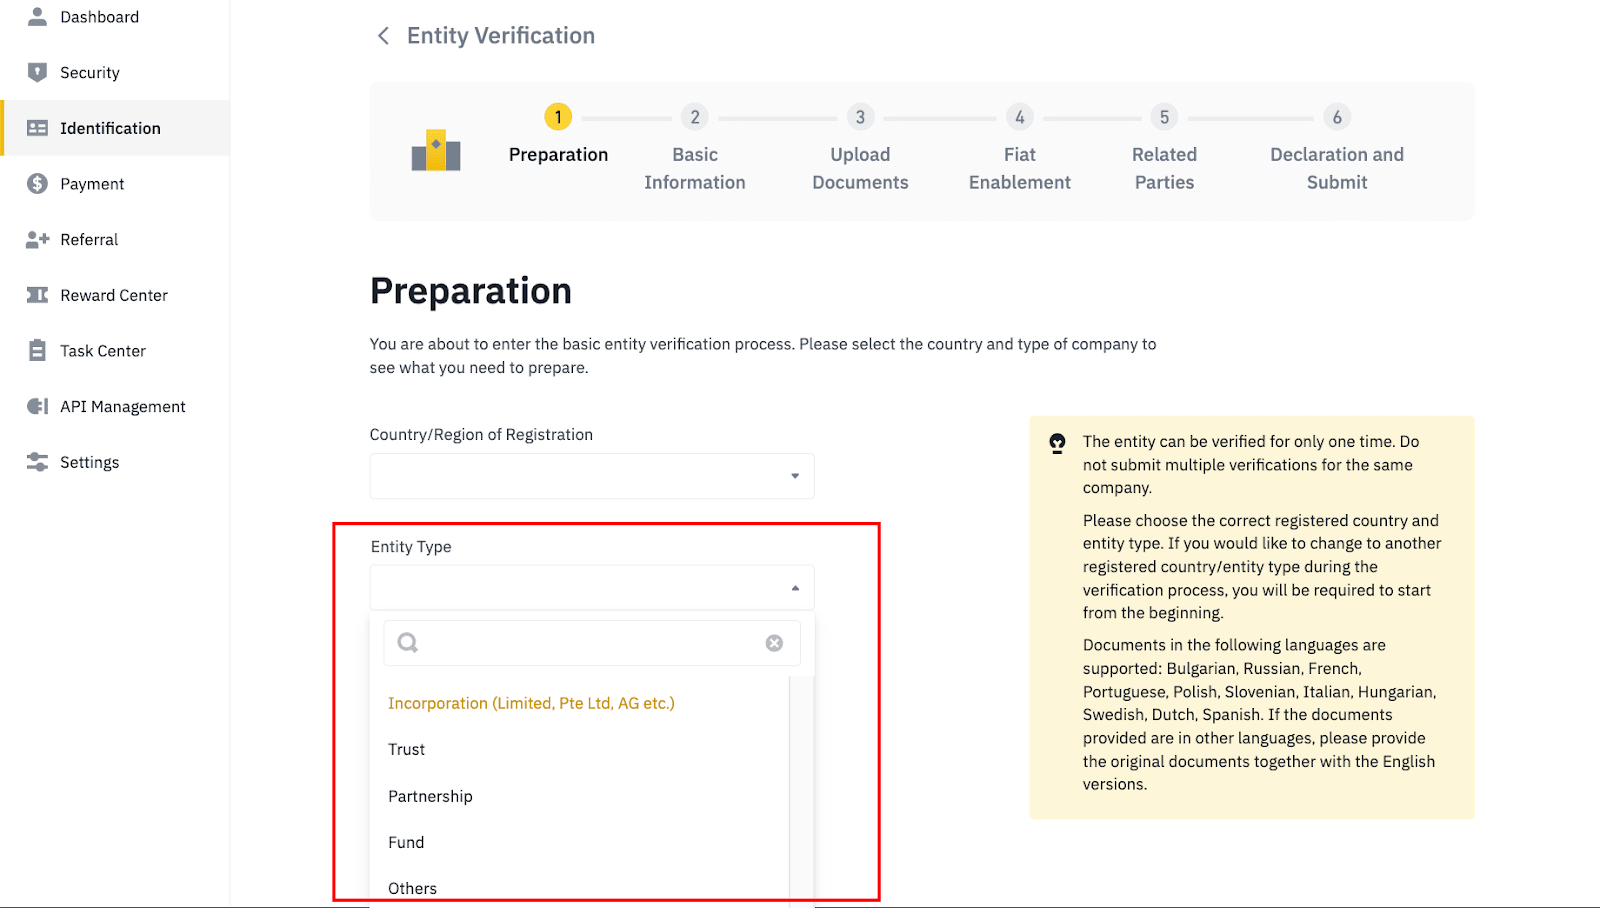Click the Declaration and Submit step label
Viewport: 1600px width, 908px height.
point(1337,168)
